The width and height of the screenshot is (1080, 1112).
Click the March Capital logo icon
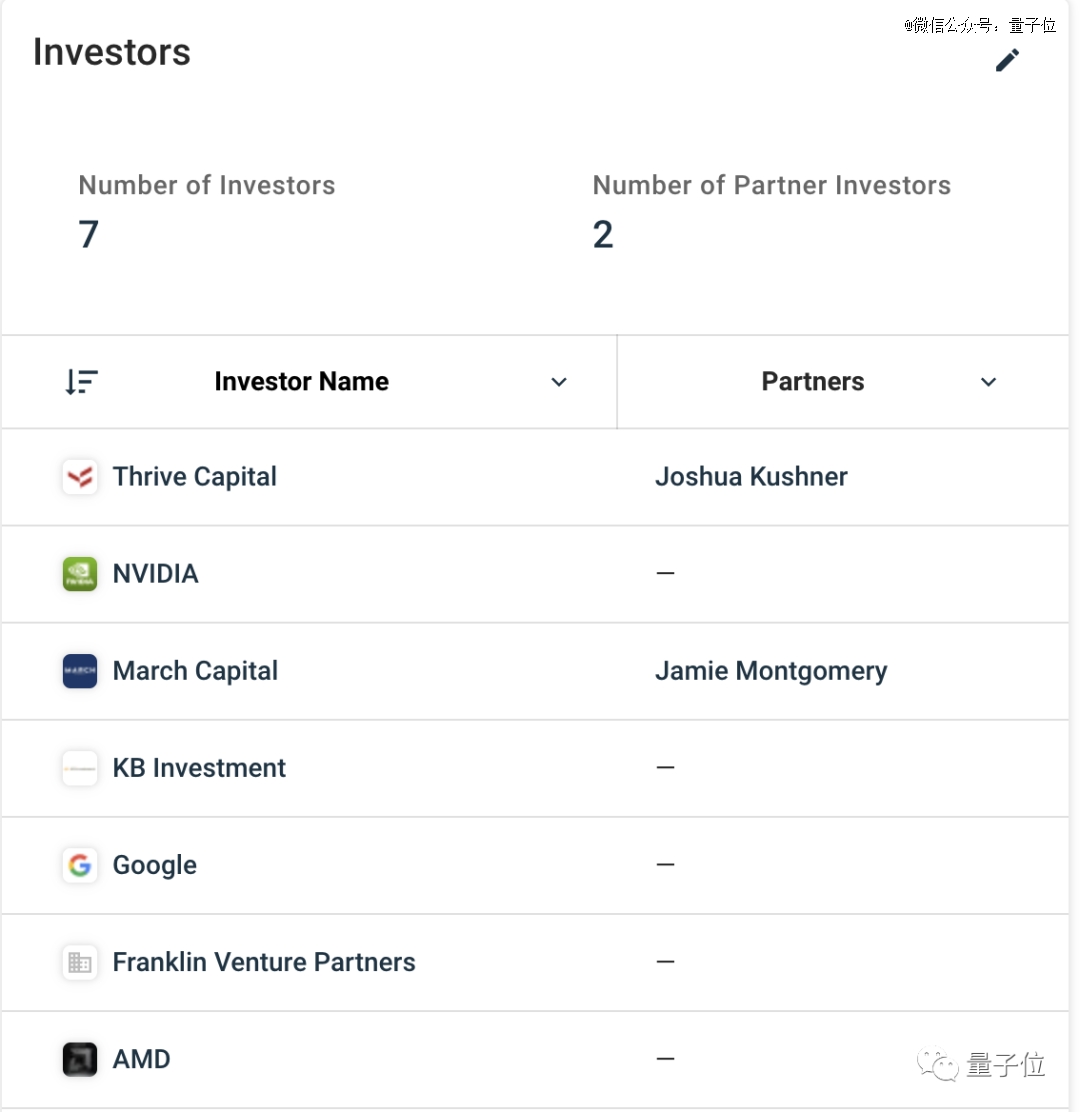click(80, 671)
